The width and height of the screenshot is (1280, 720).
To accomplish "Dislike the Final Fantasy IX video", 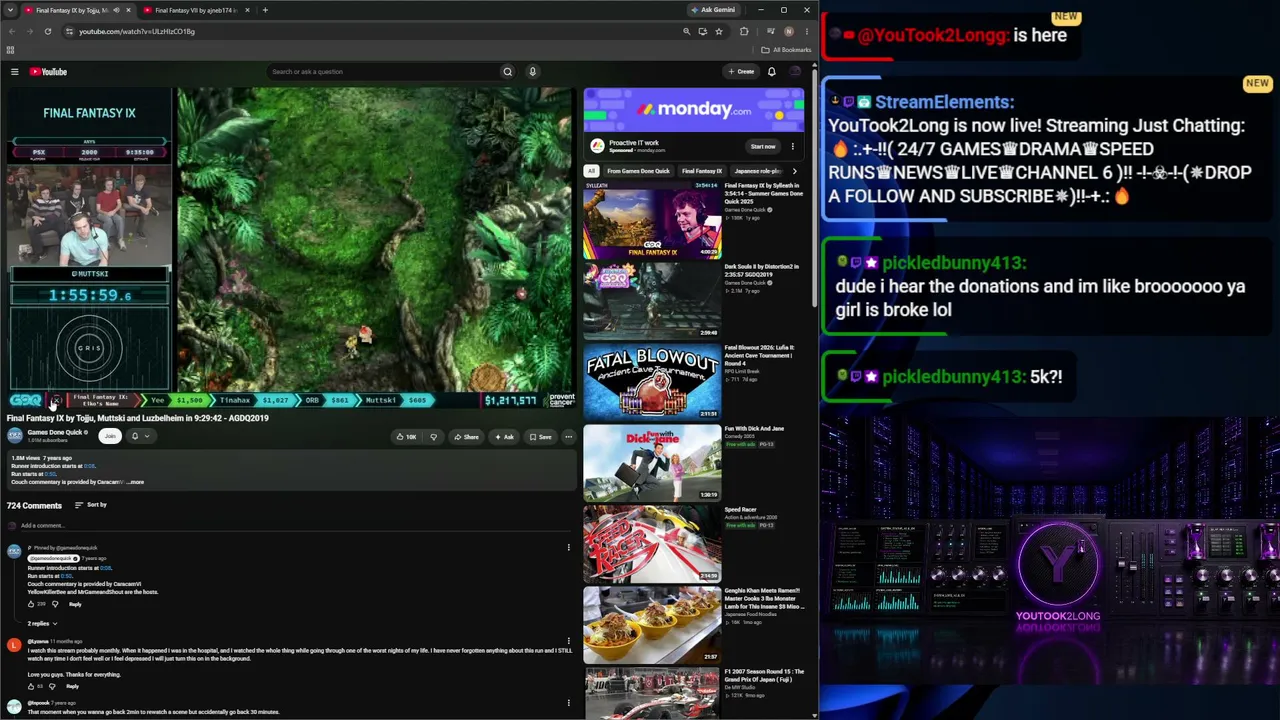I will click(433, 437).
